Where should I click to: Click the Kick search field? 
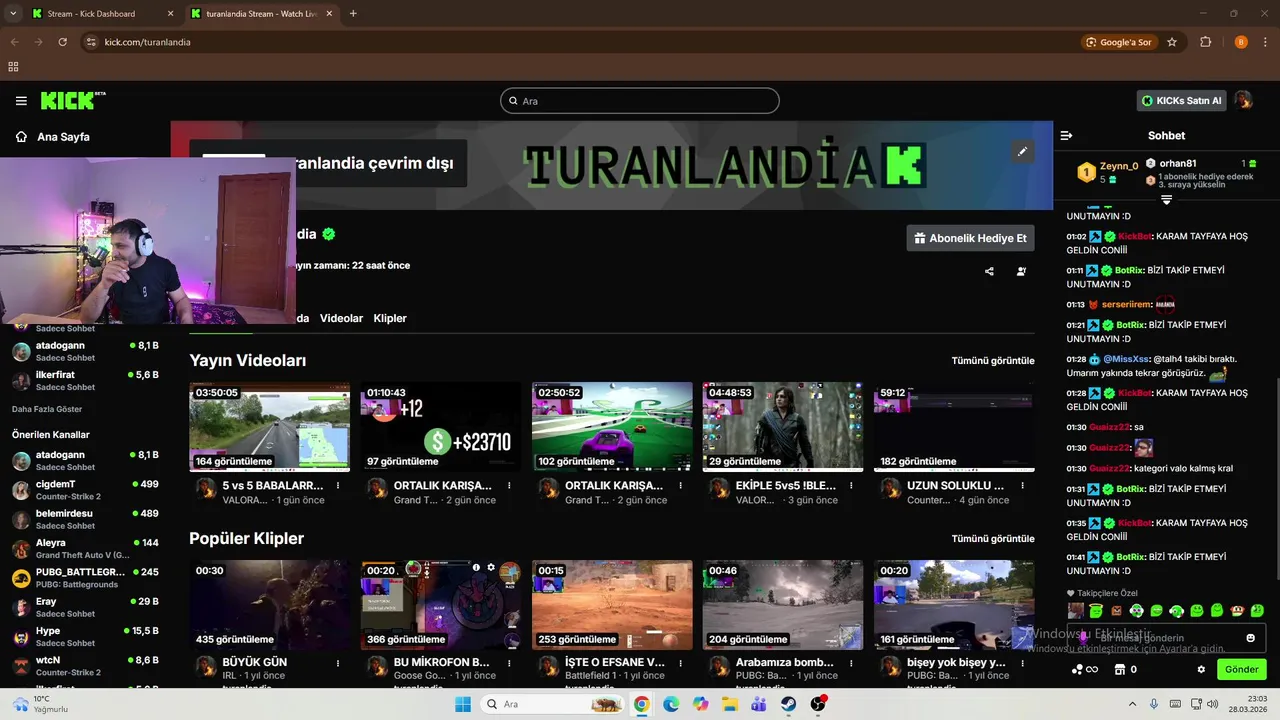click(x=640, y=100)
